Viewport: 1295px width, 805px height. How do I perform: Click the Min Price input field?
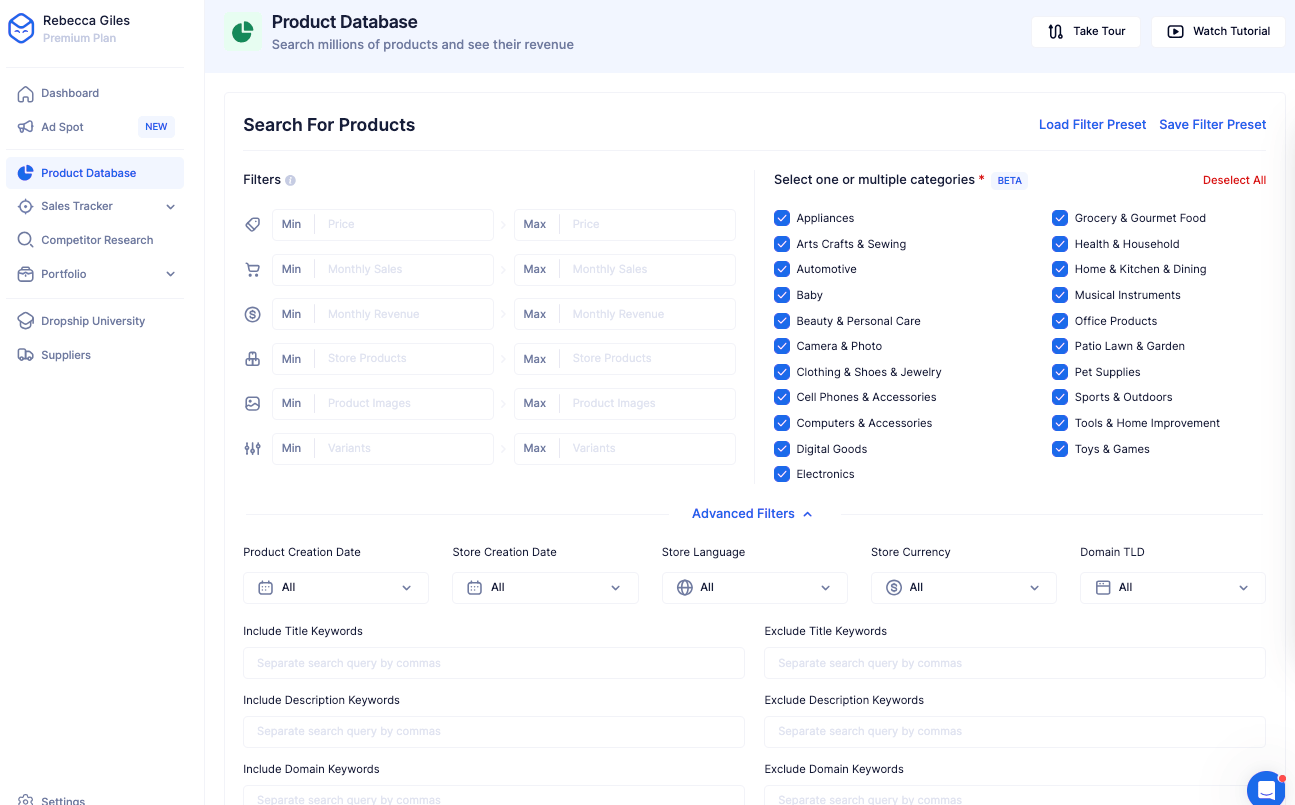click(383, 225)
